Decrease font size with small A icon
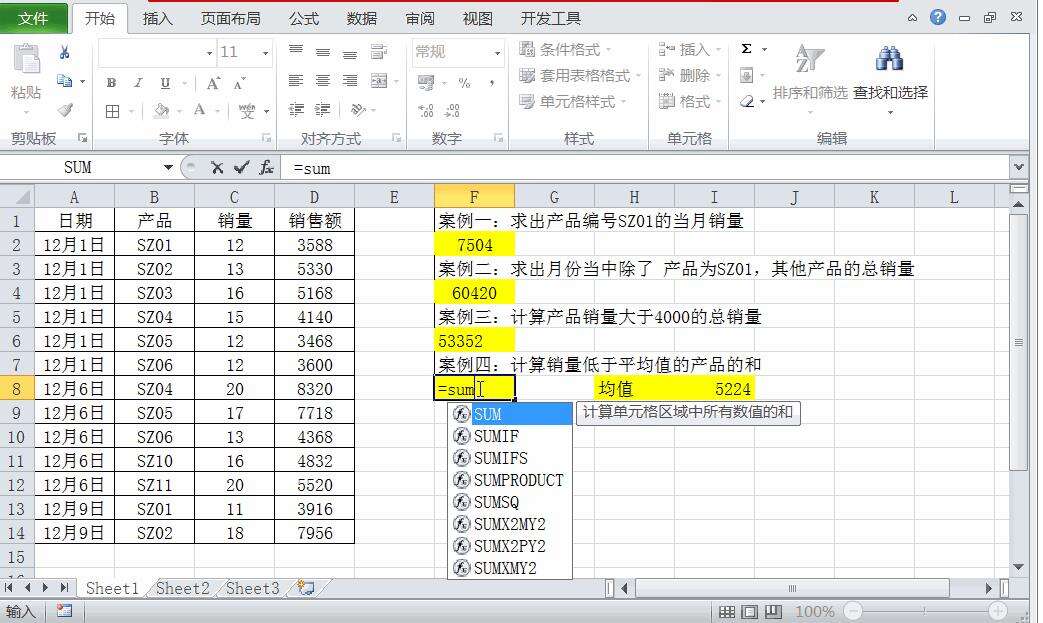Screen dimensions: 1043x623 click(x=239, y=83)
